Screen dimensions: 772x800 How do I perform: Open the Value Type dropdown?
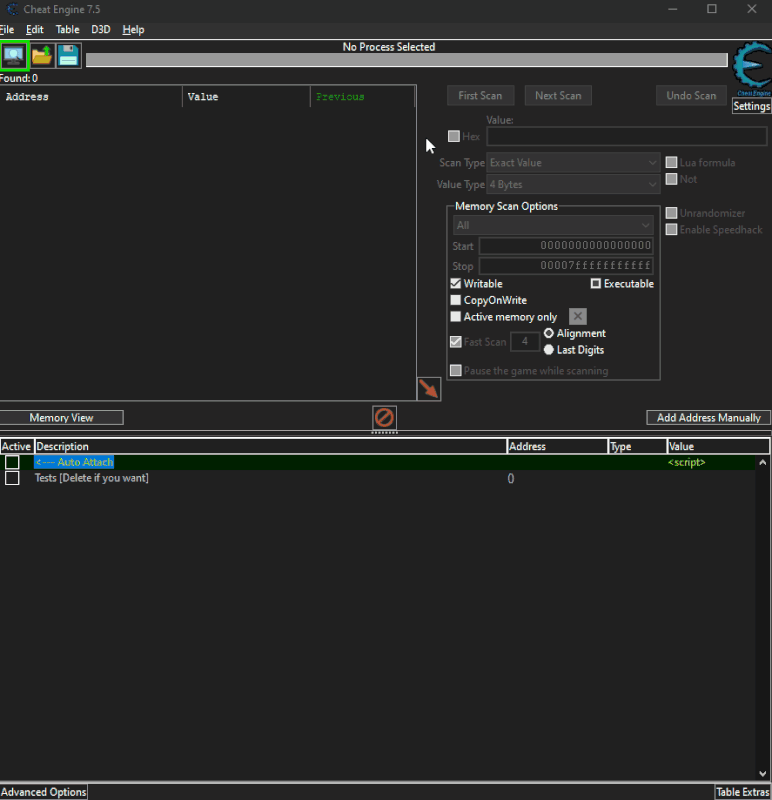tap(574, 185)
